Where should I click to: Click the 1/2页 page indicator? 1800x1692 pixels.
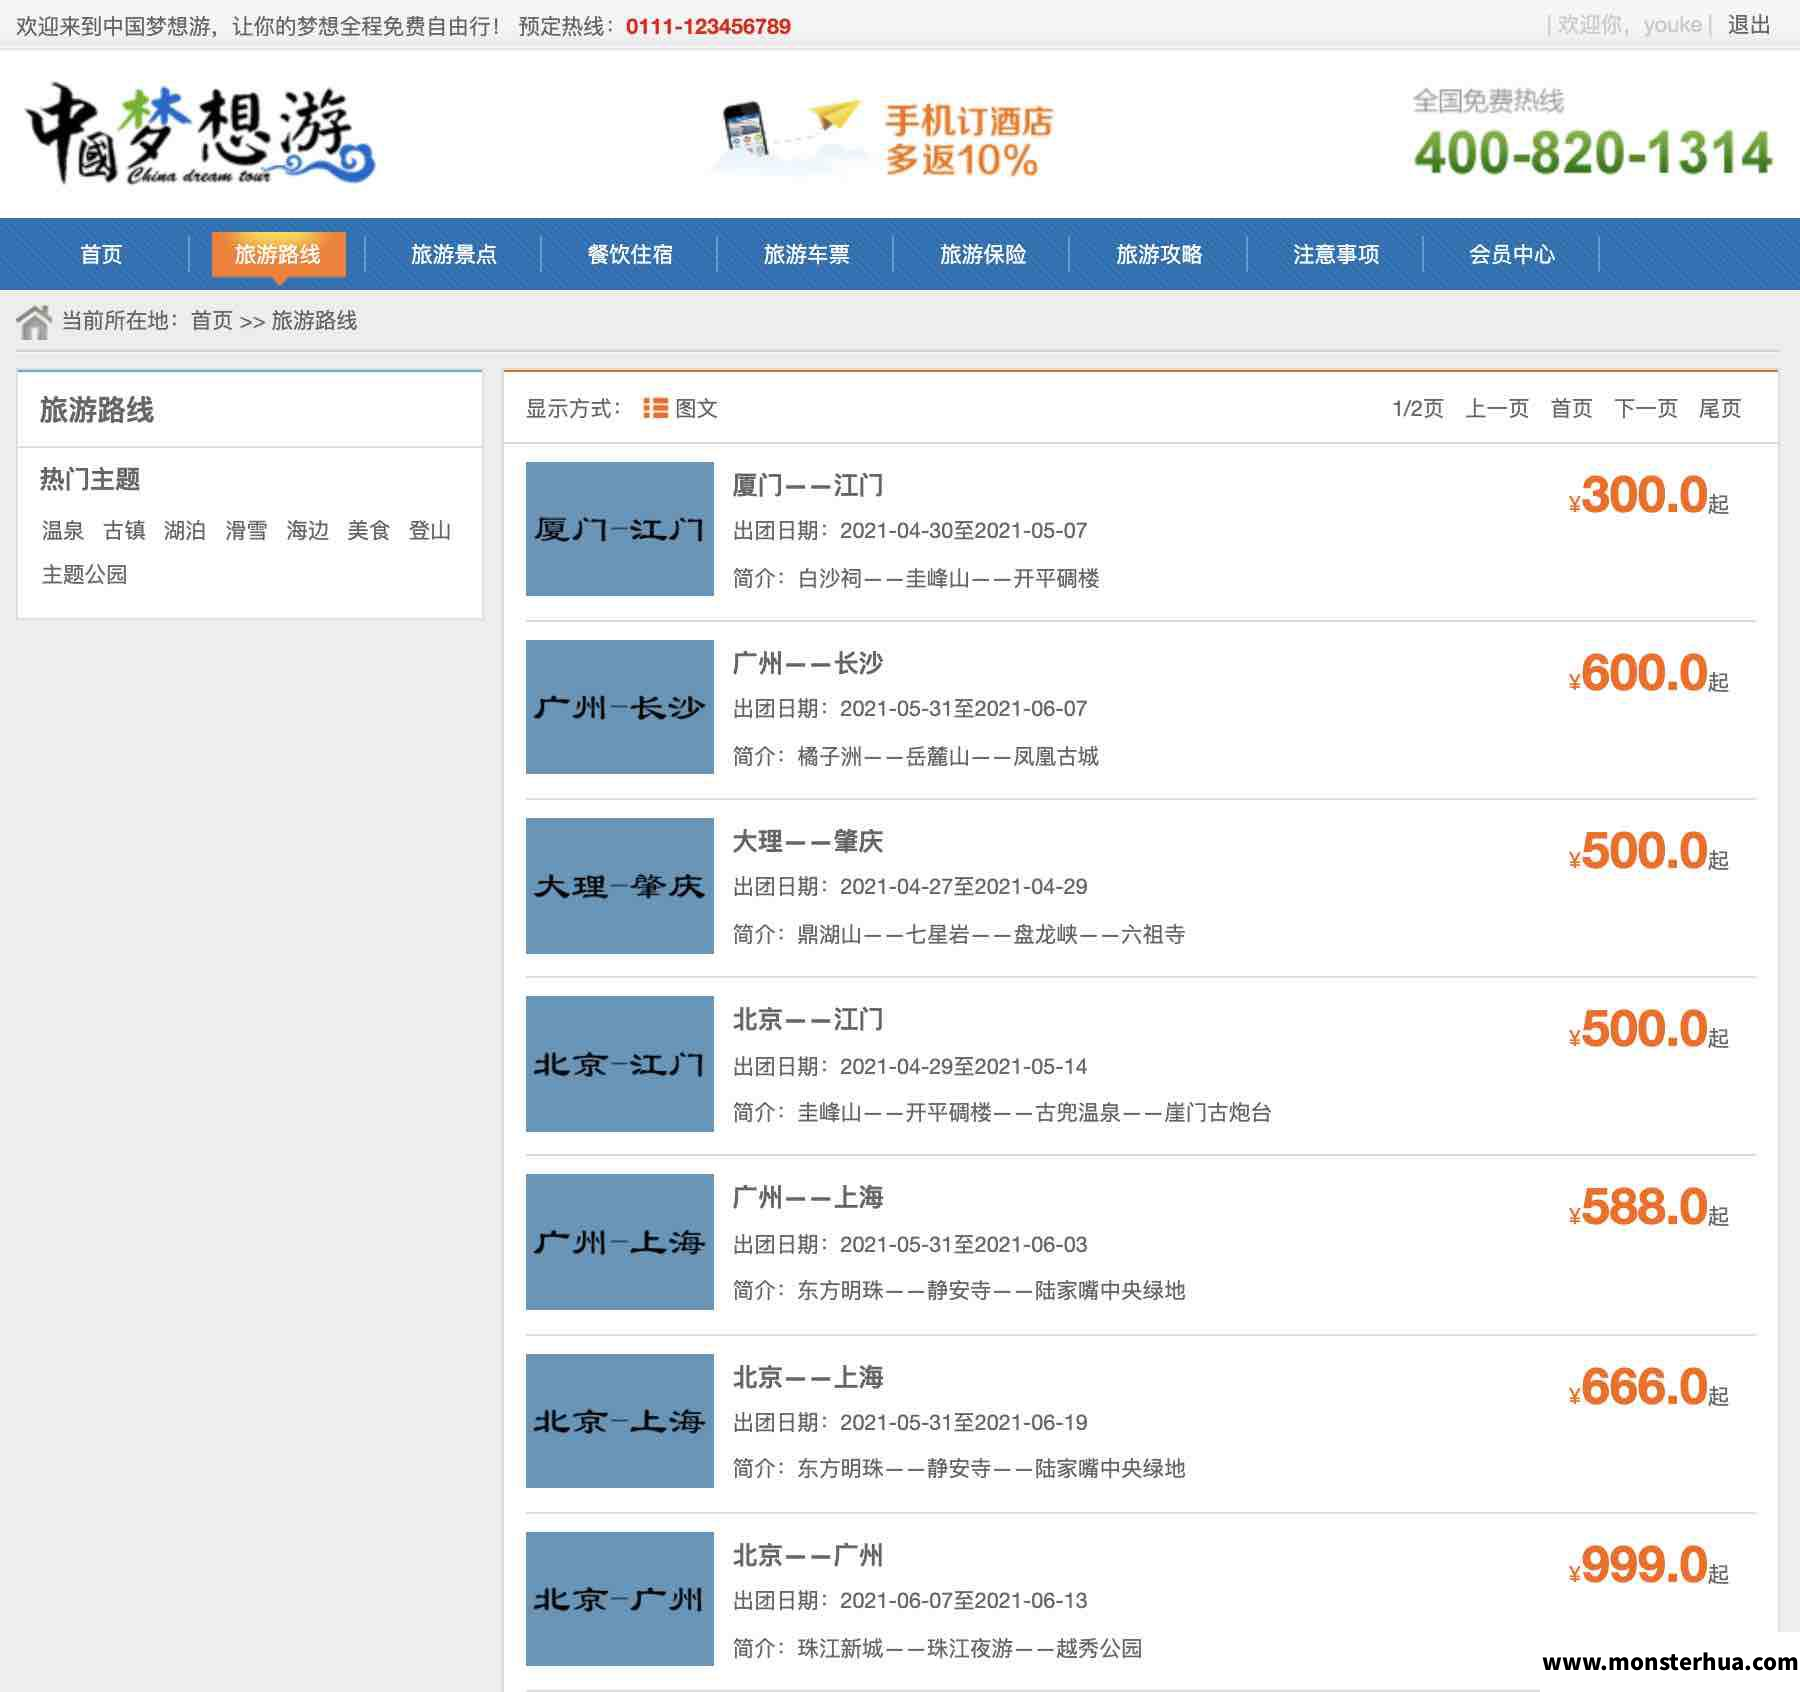[x=1417, y=408]
